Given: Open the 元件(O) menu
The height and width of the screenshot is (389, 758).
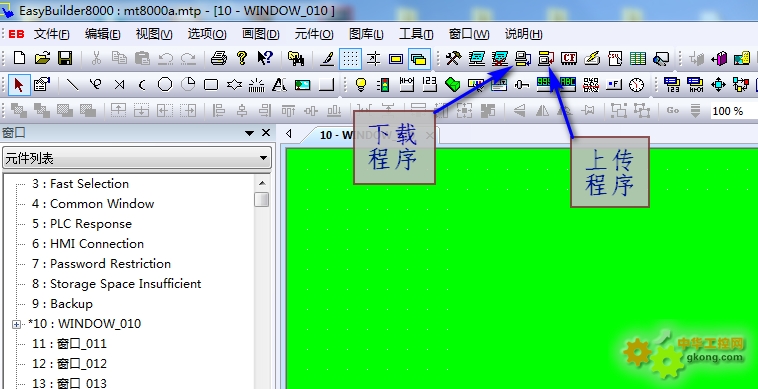Looking at the screenshot, I should coord(314,34).
